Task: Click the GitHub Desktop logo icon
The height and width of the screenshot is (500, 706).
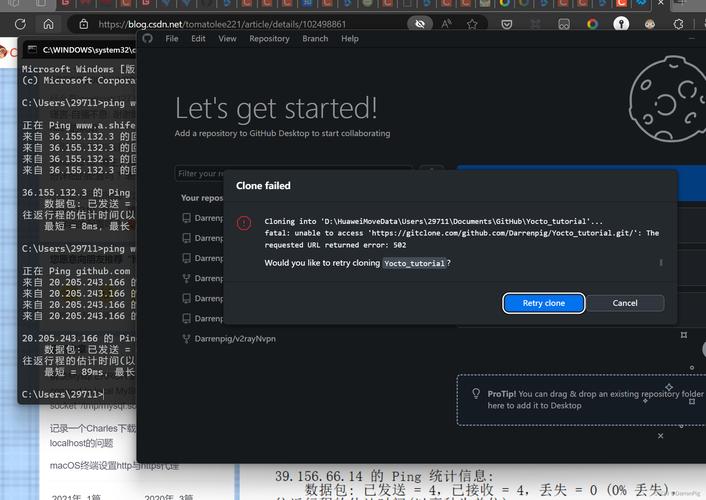Action: coord(147,39)
